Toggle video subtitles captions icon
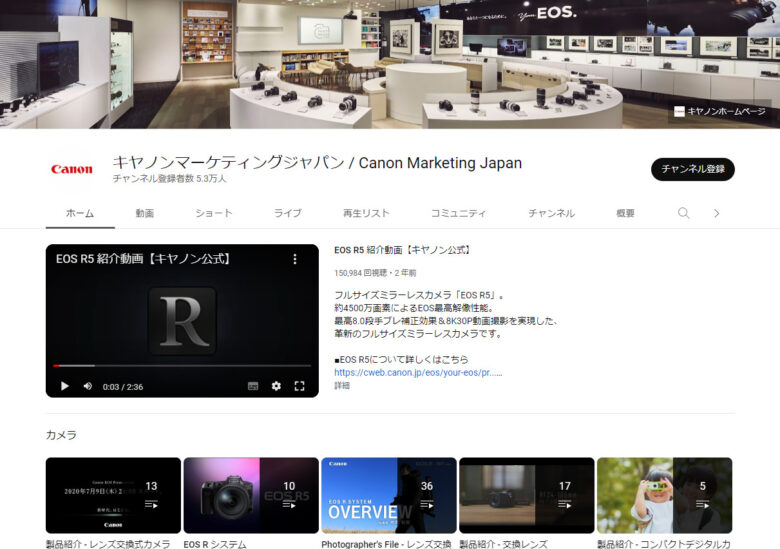This screenshot has width=780, height=549. [253, 386]
